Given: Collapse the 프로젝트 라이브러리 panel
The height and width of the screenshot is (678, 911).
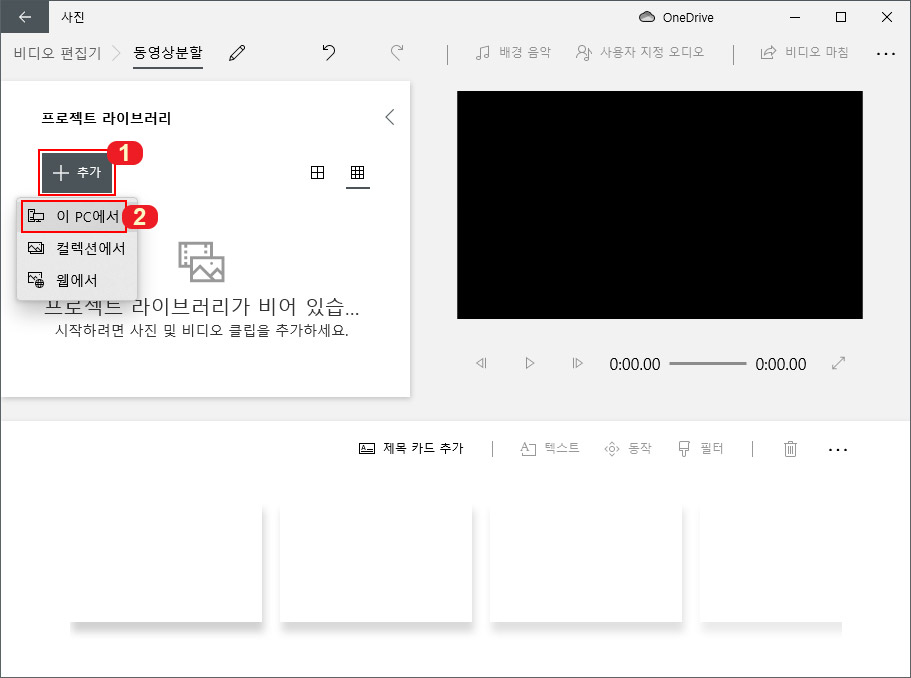Looking at the screenshot, I should tap(389, 117).
